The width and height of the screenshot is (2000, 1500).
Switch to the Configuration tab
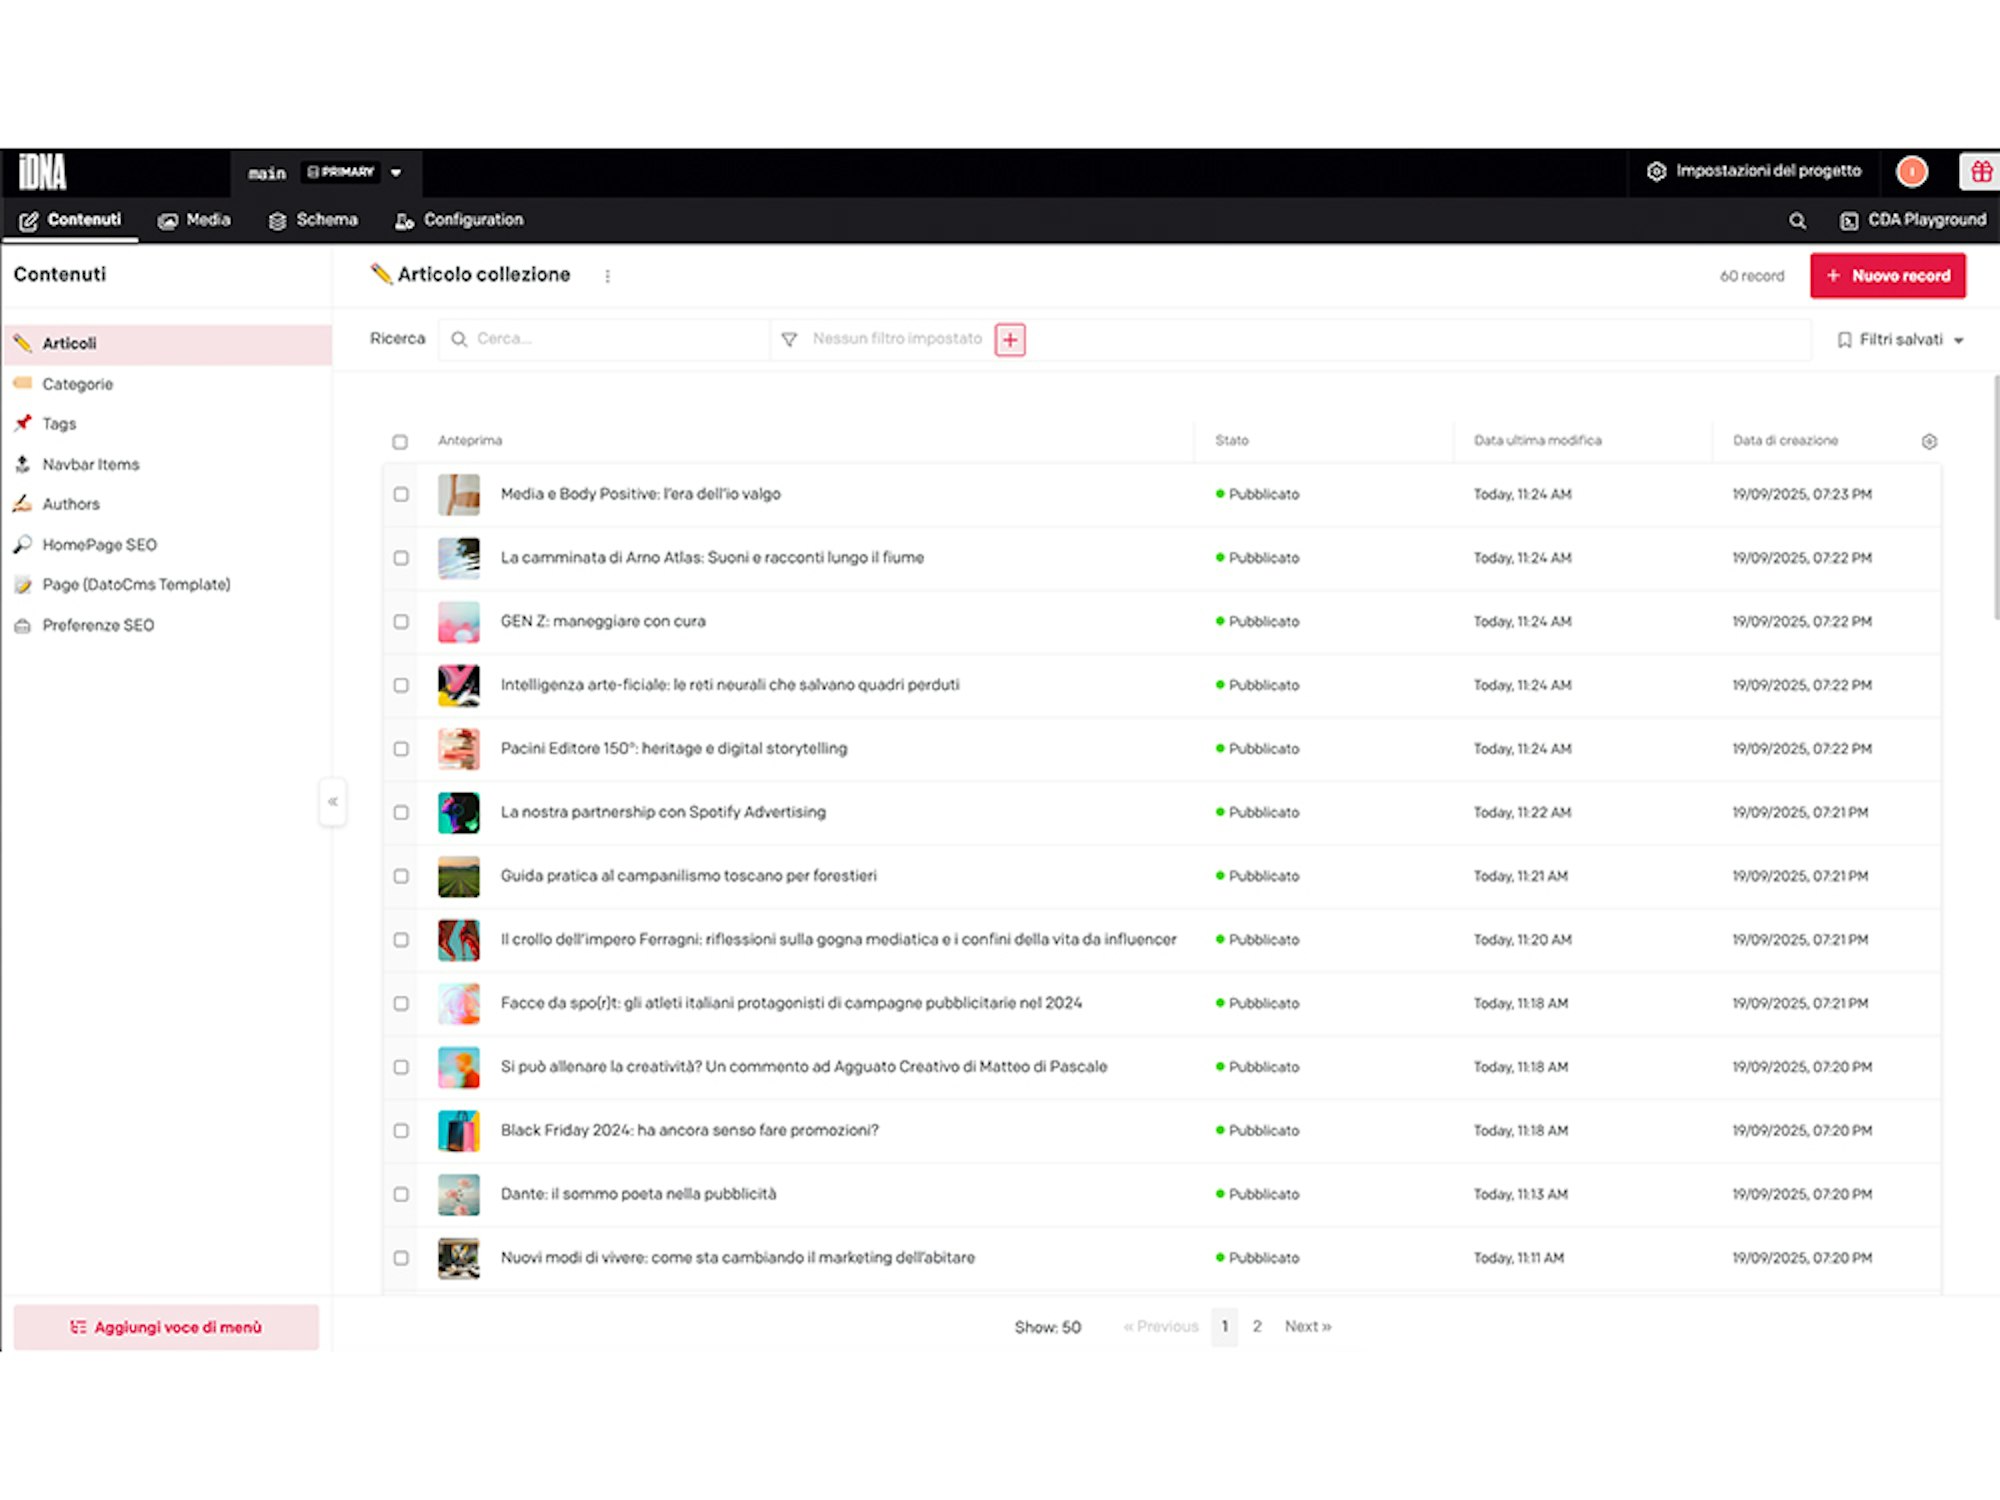pos(459,220)
